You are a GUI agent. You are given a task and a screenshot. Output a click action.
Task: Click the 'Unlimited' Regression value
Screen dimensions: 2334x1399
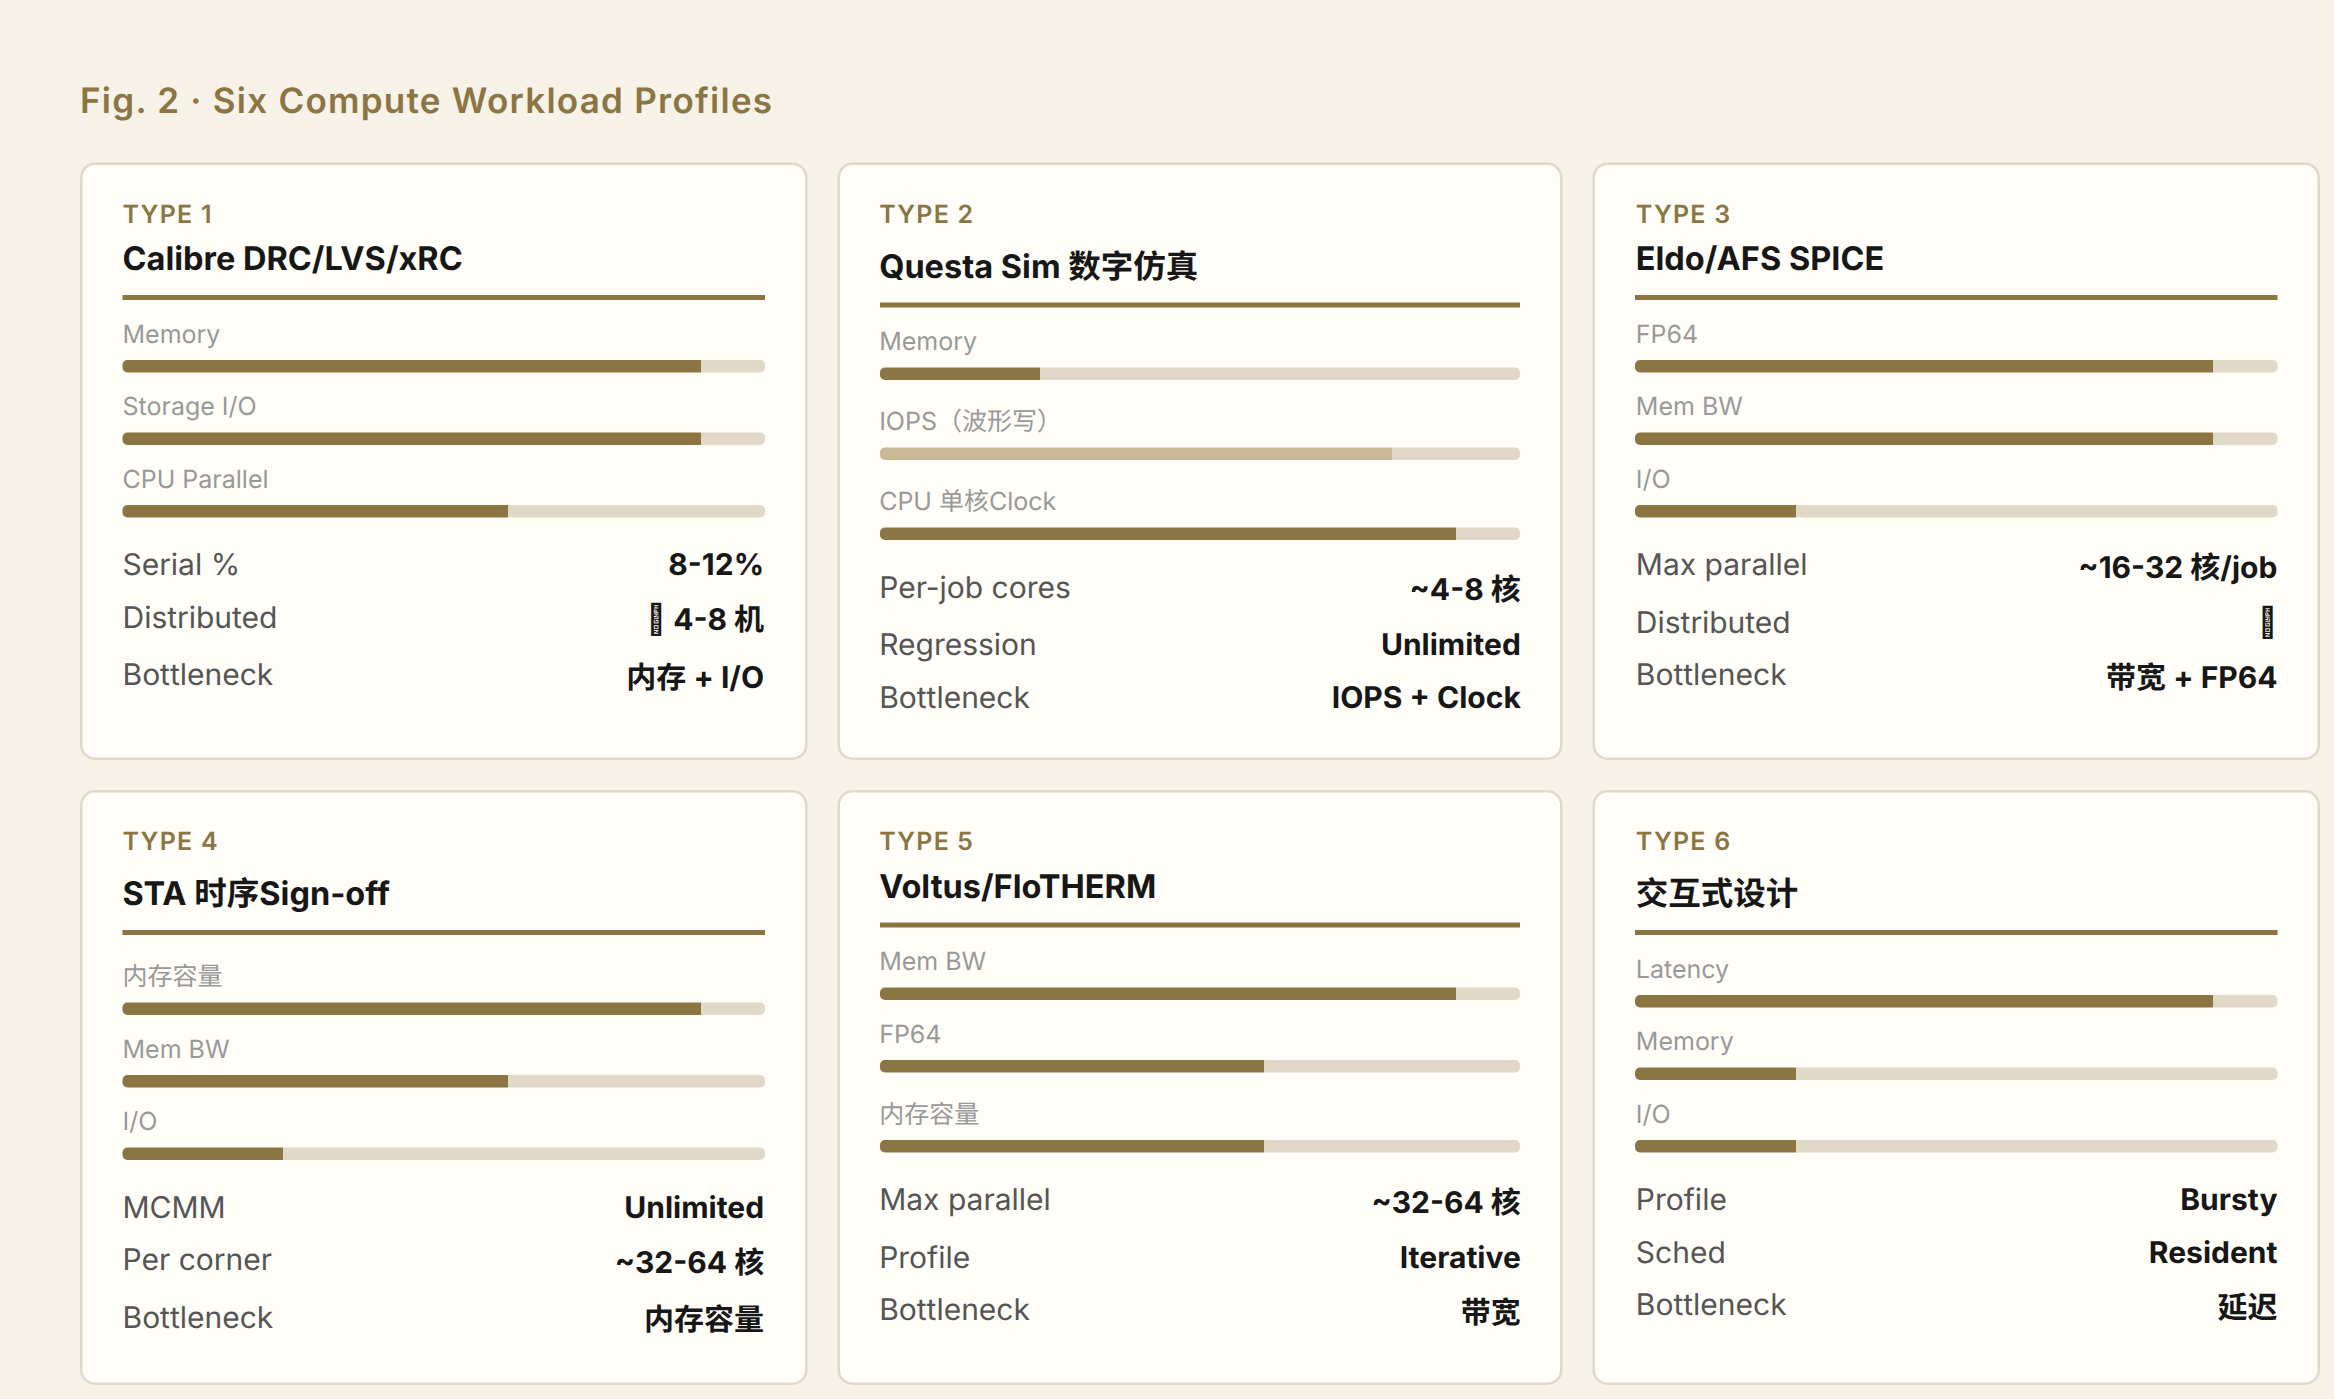point(1451,645)
